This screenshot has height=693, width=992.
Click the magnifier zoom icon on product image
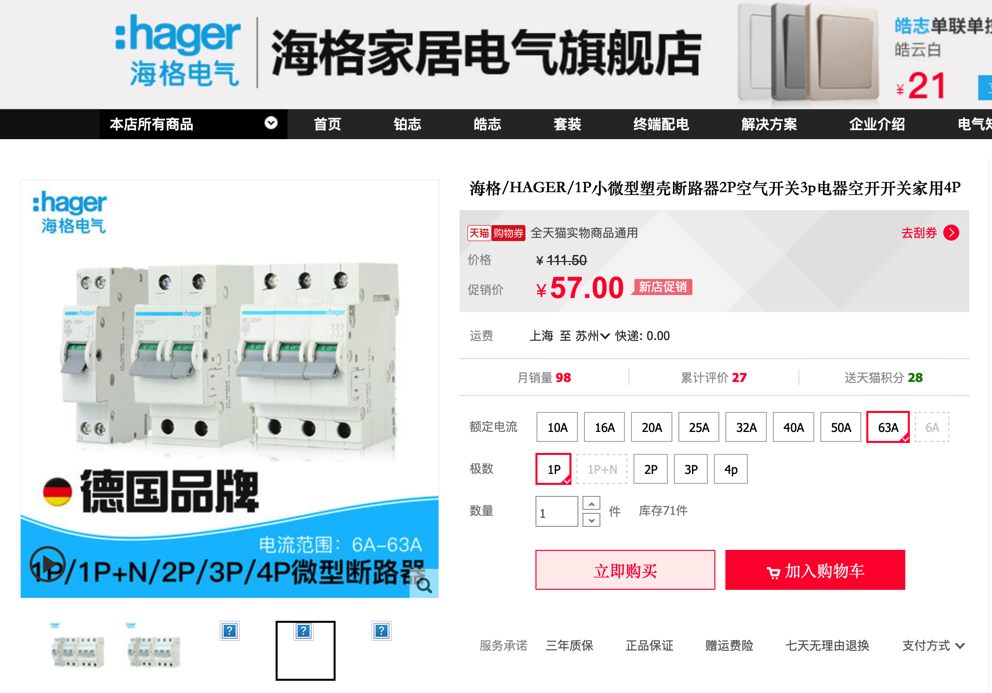pos(424,585)
